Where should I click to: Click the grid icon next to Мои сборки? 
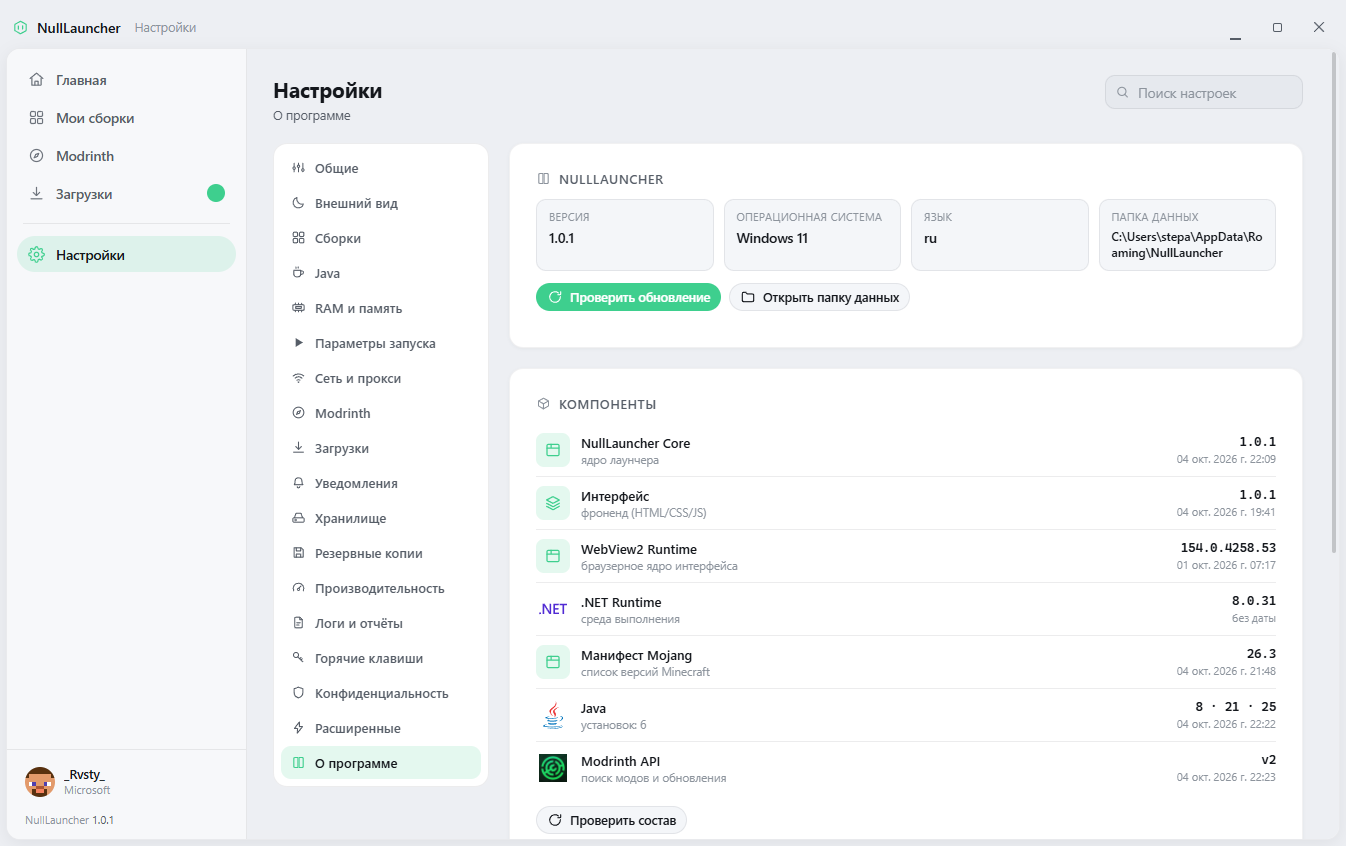pos(37,118)
